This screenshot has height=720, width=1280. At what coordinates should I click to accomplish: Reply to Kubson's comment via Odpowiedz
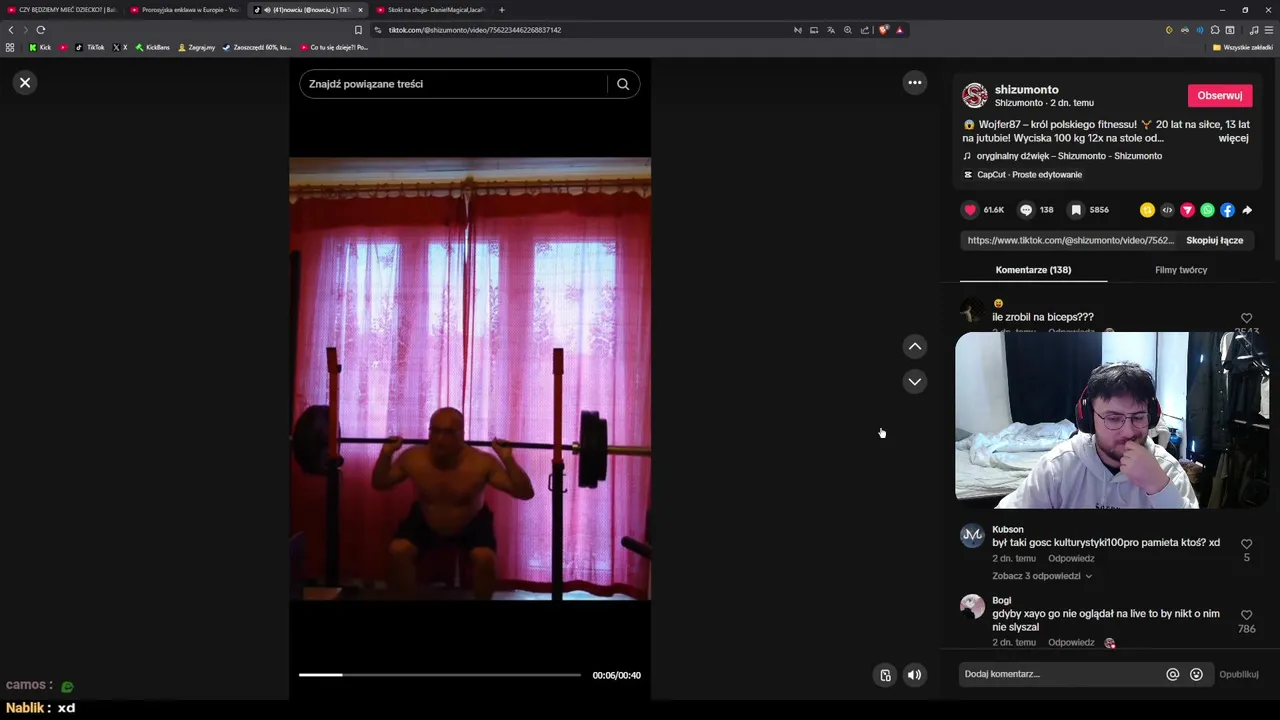pos(1071,559)
